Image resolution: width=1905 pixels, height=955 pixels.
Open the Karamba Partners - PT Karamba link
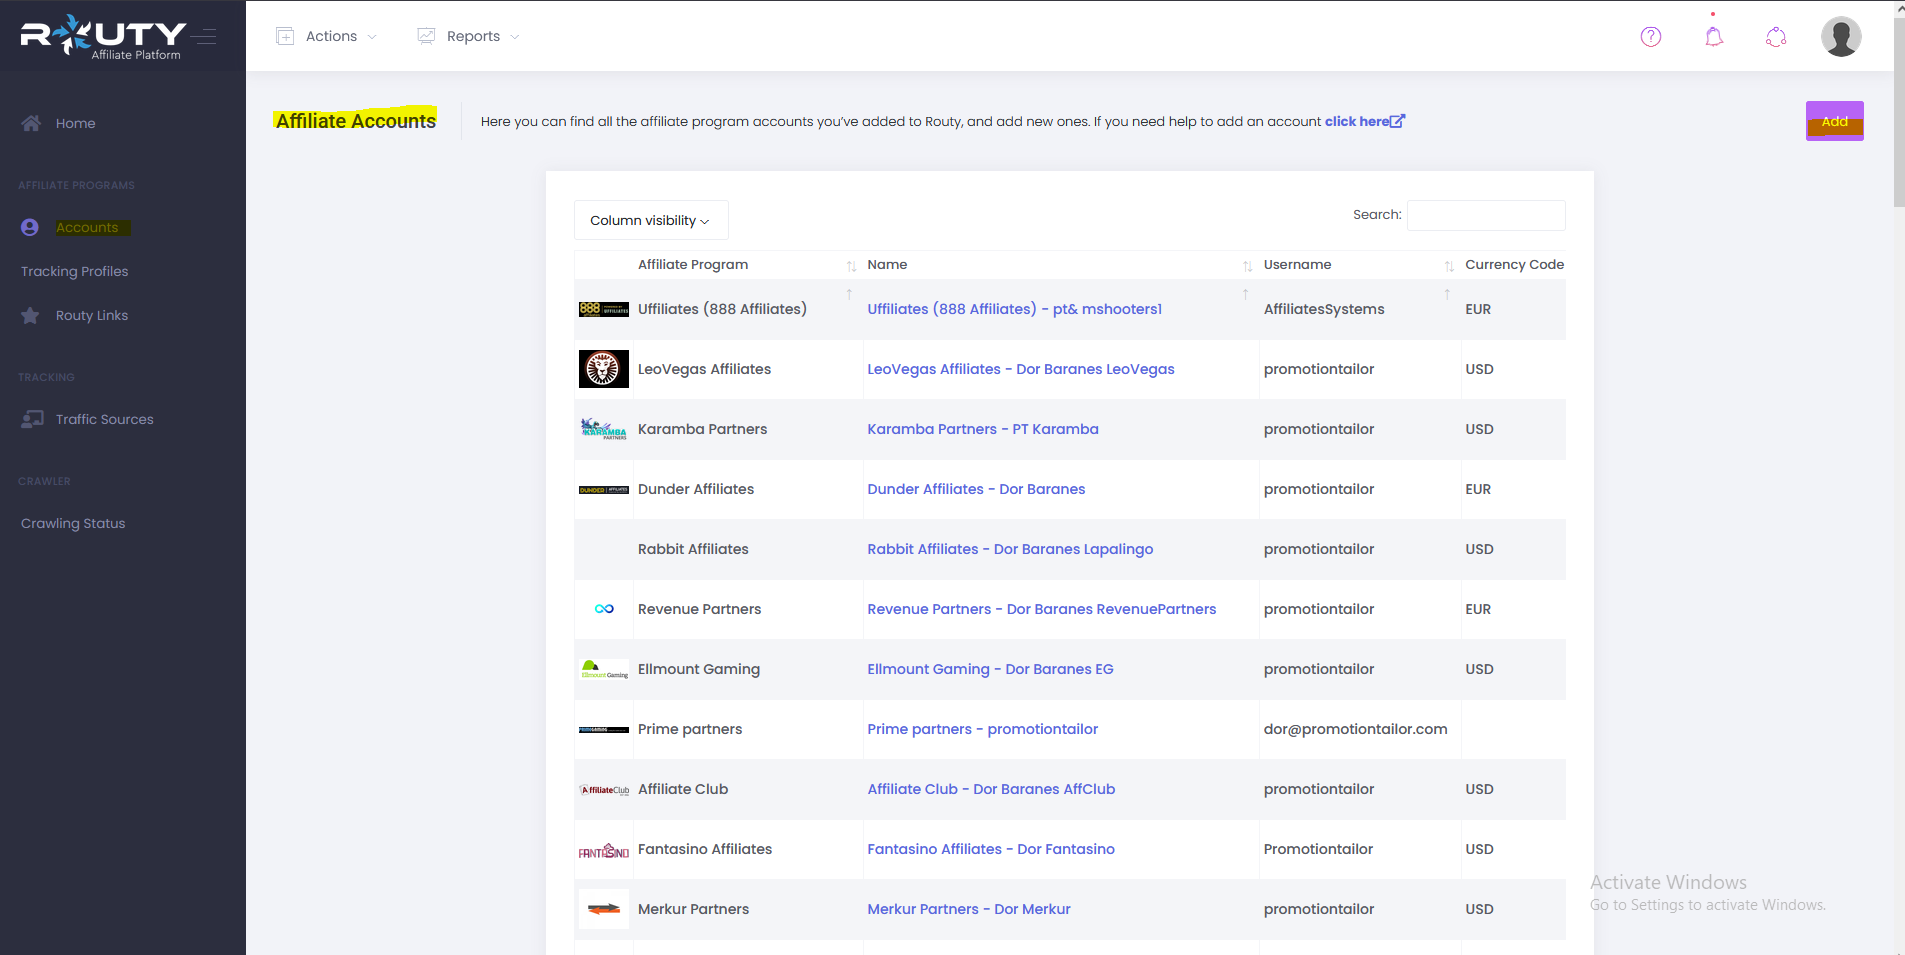(x=983, y=429)
